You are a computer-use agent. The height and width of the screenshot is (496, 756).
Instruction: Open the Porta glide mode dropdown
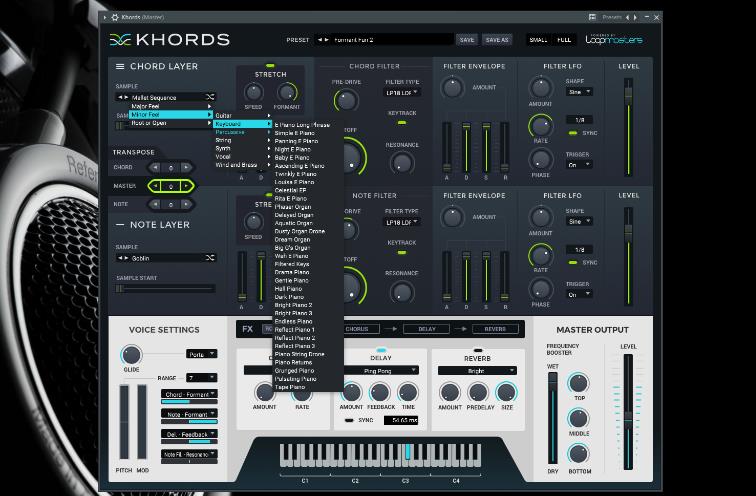tap(201, 354)
